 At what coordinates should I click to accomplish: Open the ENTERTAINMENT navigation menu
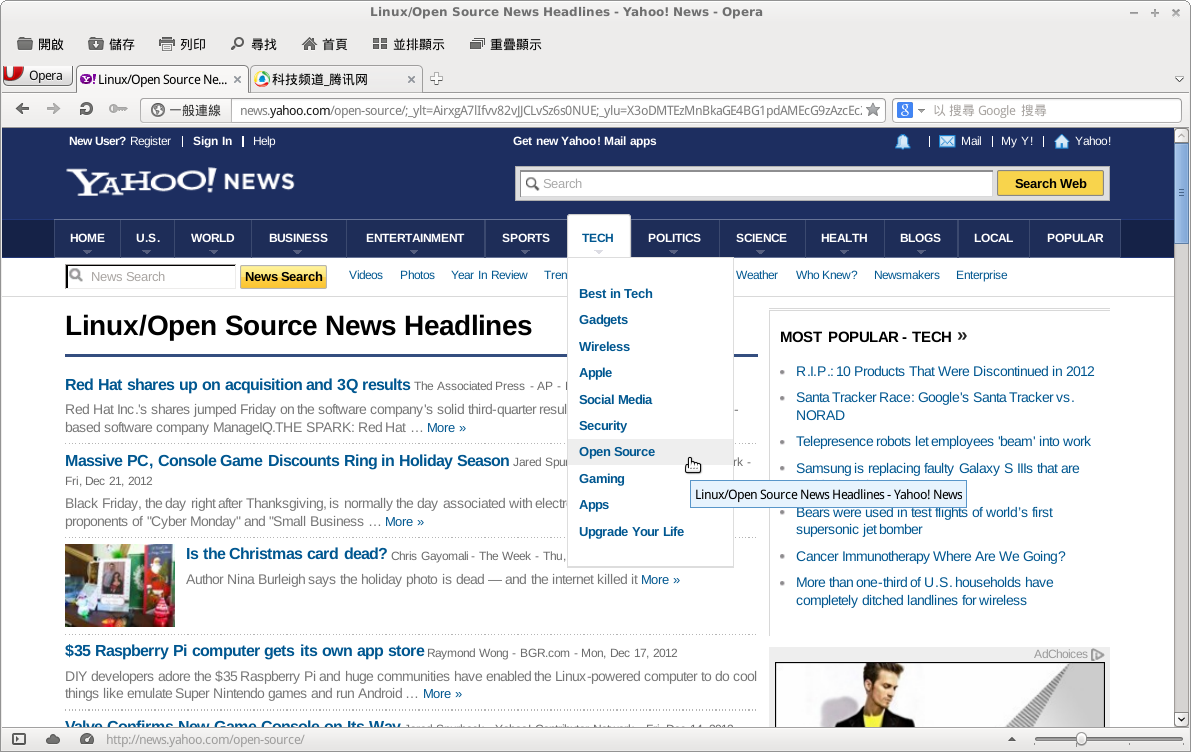pos(415,239)
